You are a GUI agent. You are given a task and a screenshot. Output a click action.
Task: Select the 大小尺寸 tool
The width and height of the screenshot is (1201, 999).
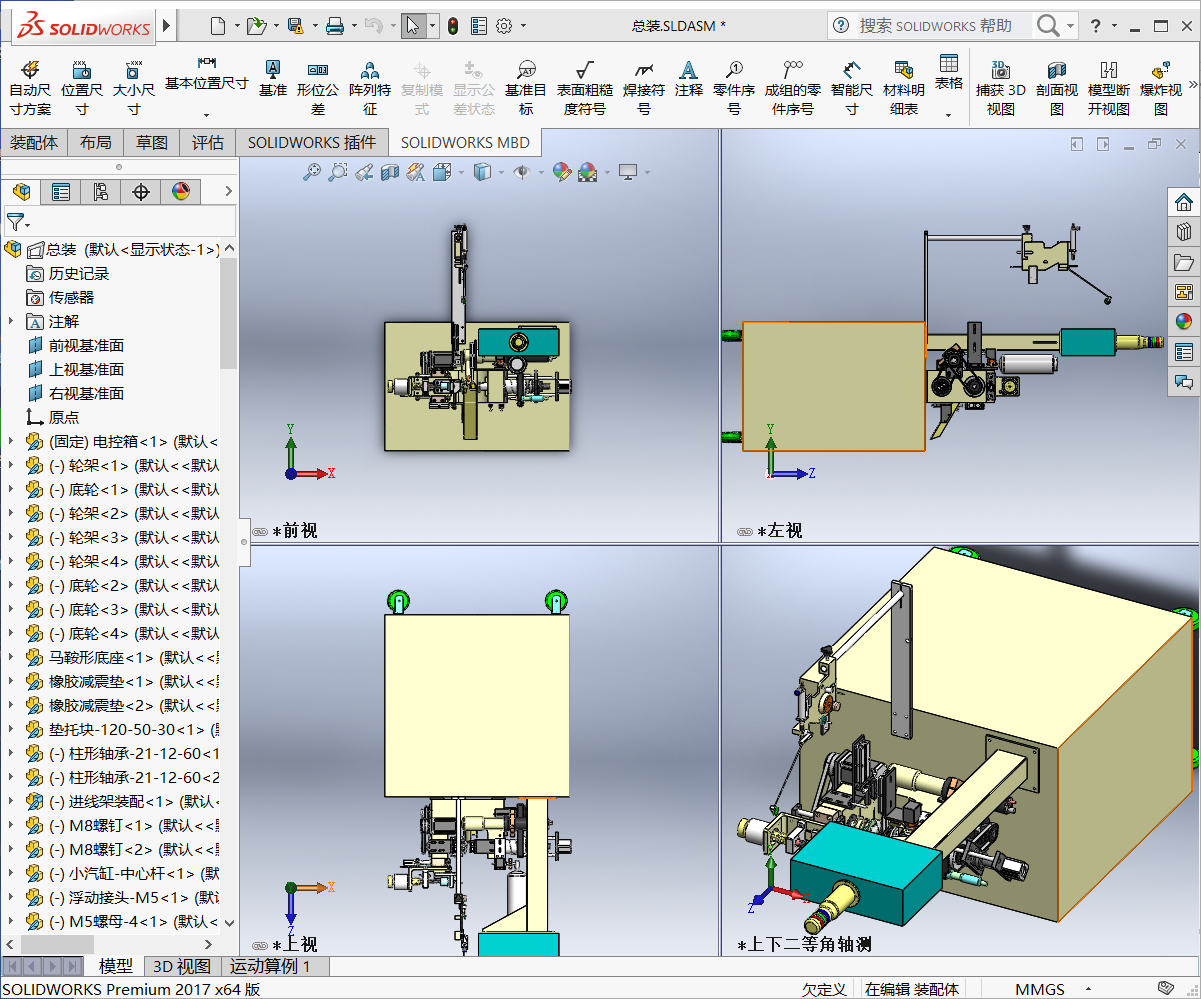[133, 86]
